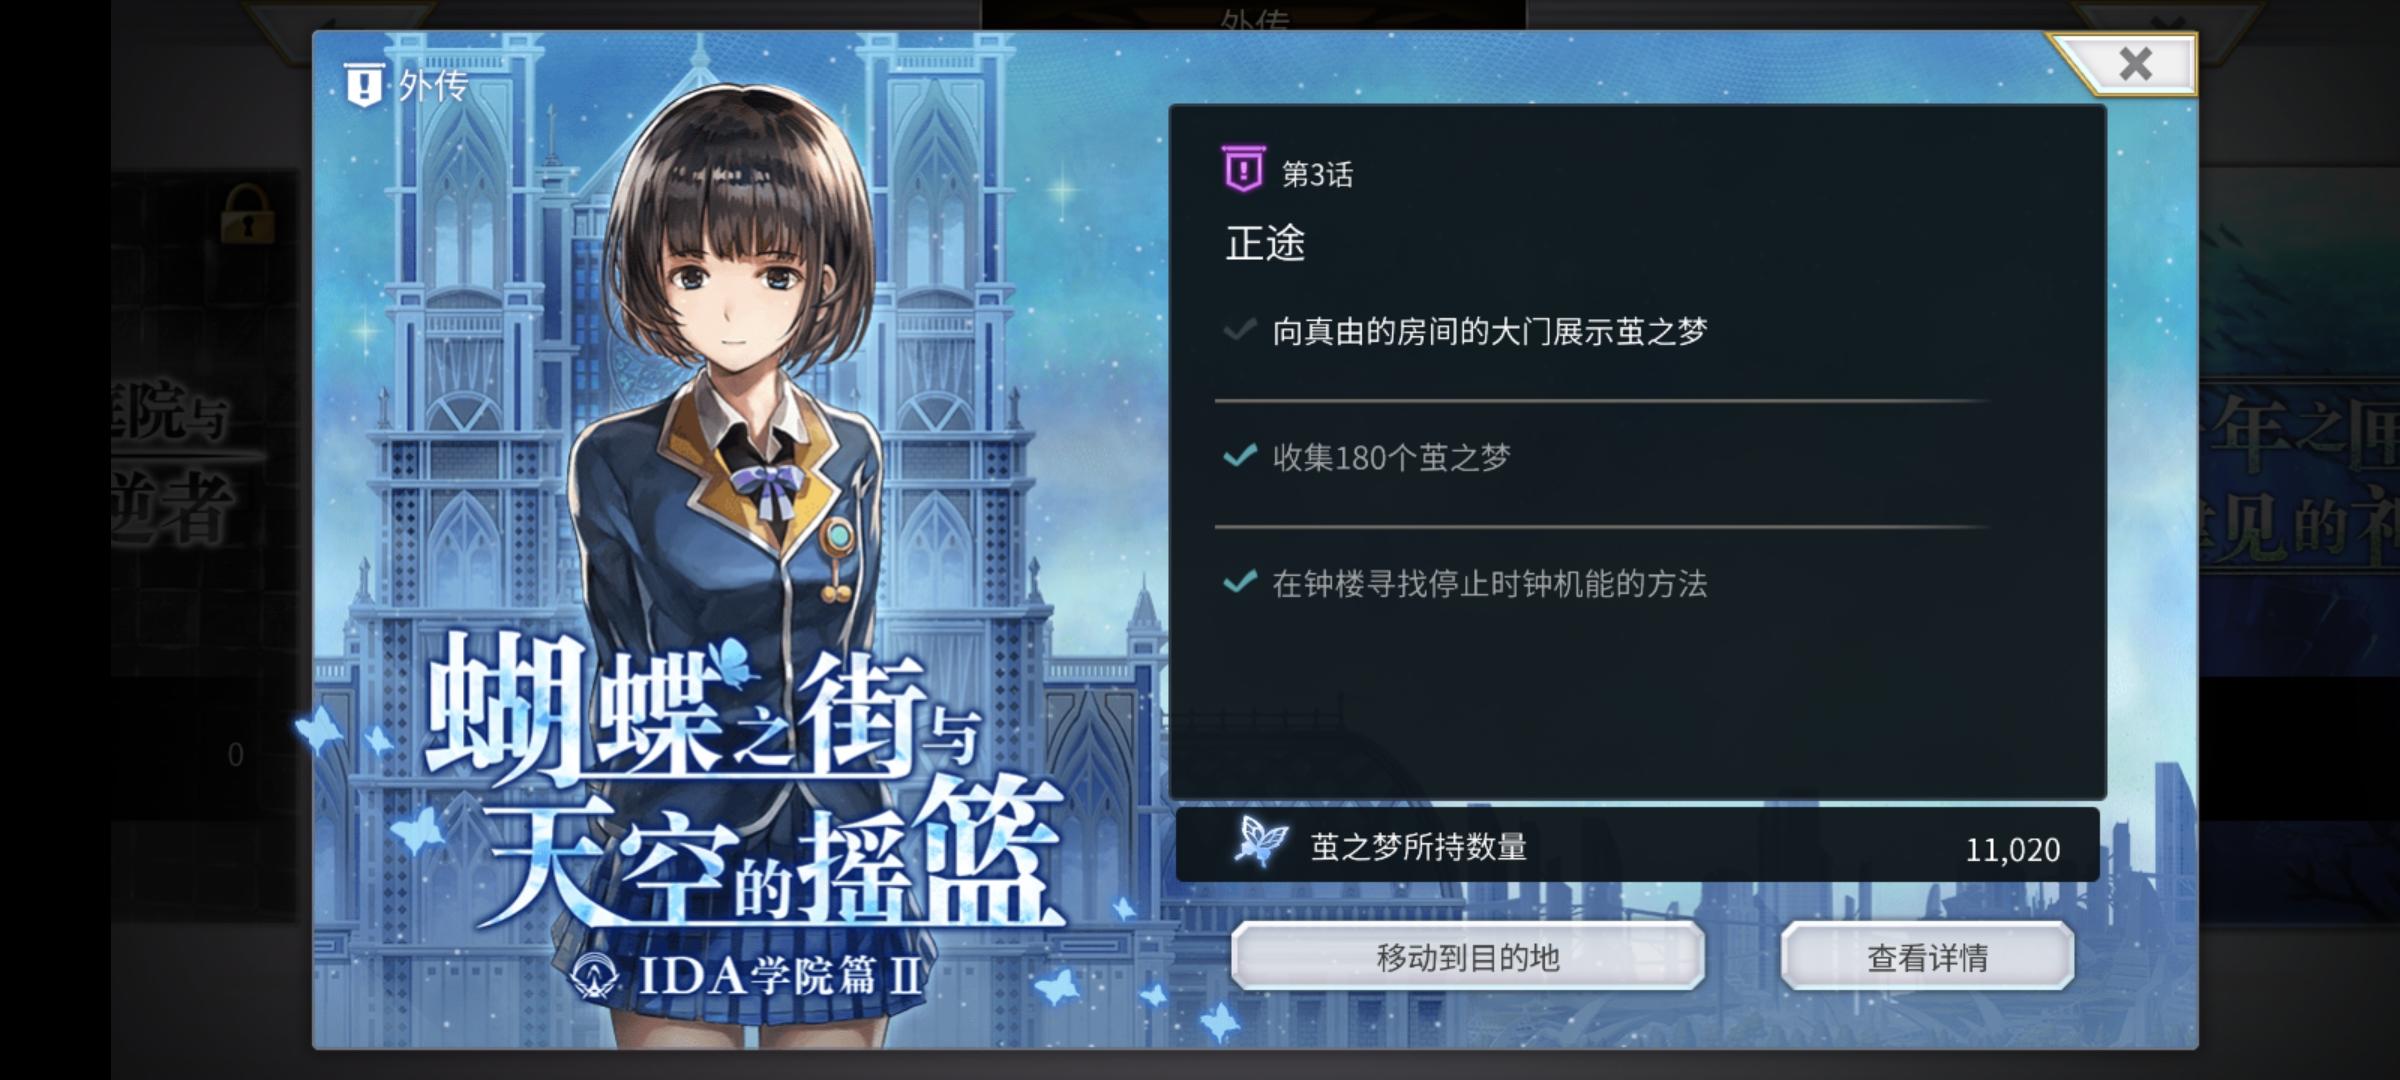Toggle the checkmark for 收集180个茧之梦

(x=1241, y=456)
